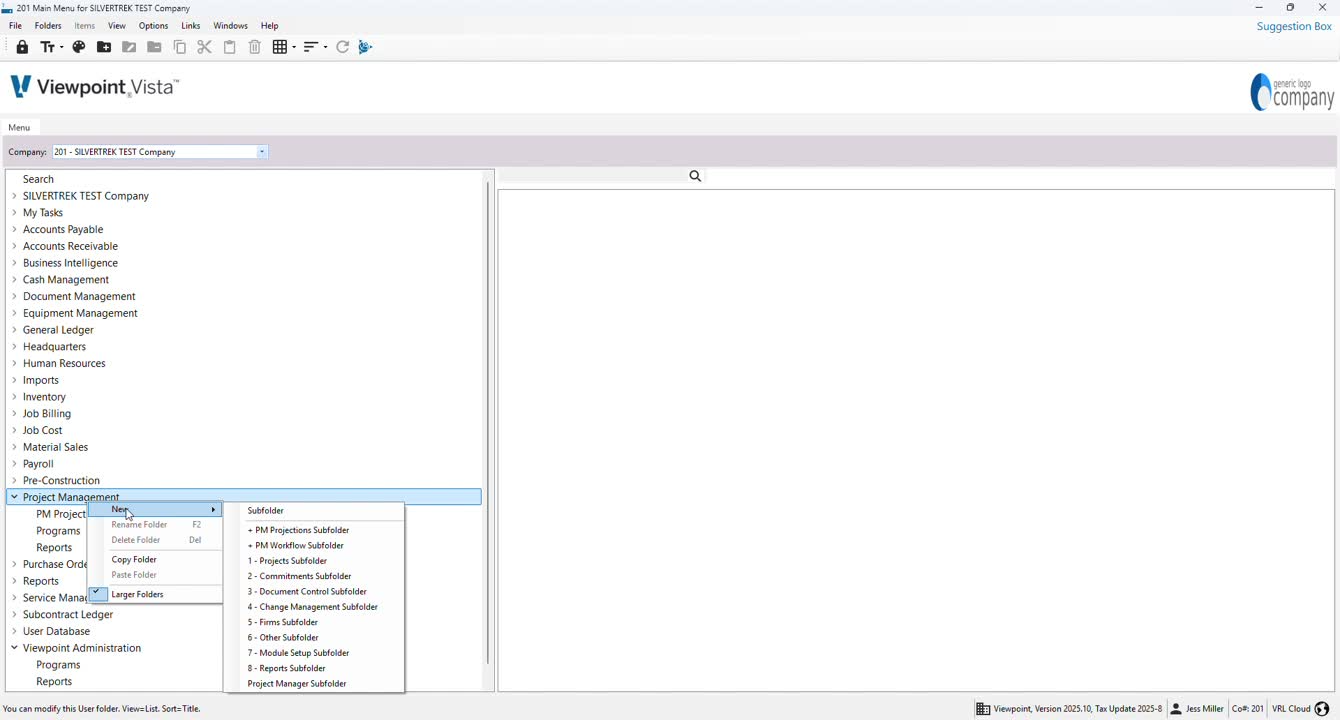Open the Links menu

[x=191, y=26]
